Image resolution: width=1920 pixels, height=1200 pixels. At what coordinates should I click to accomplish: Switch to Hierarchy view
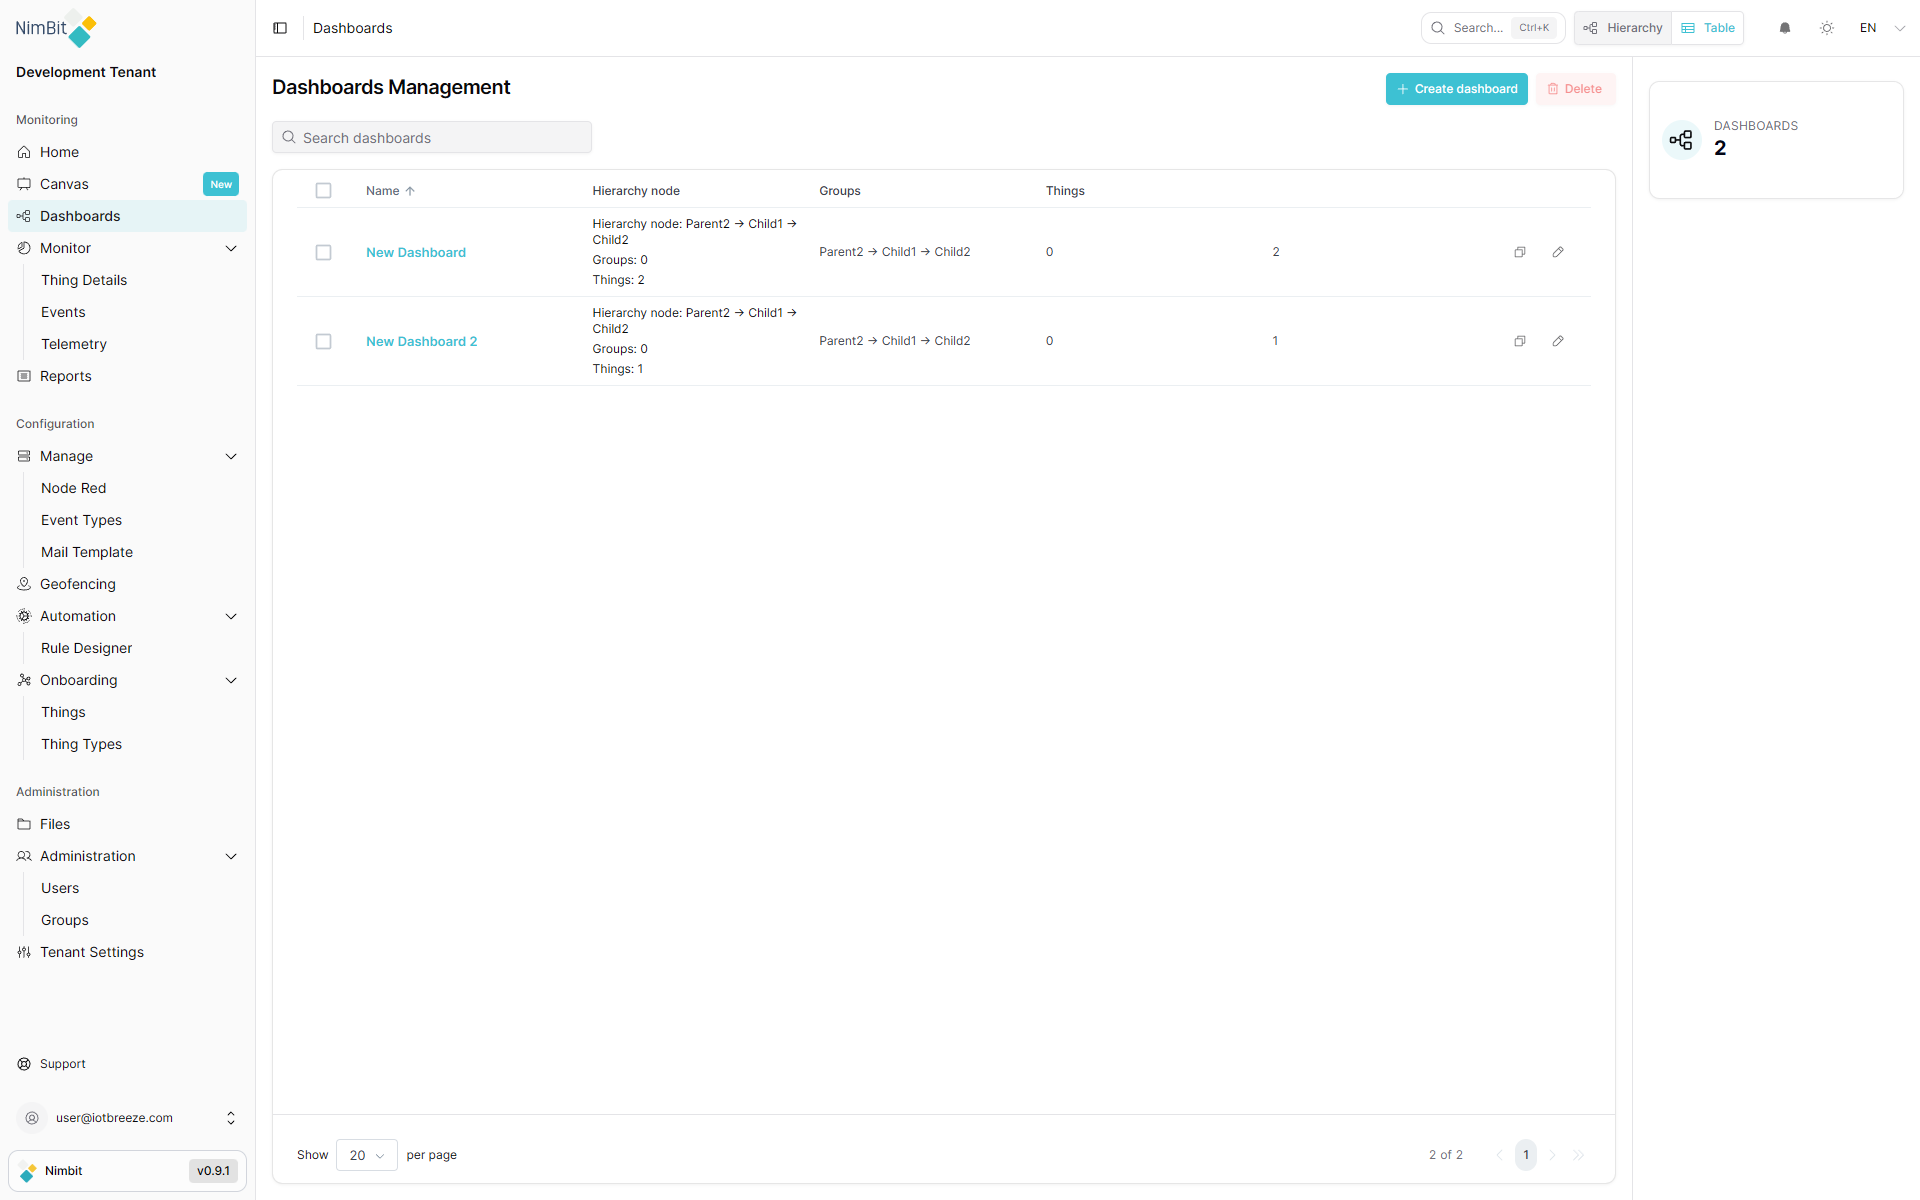click(1623, 28)
